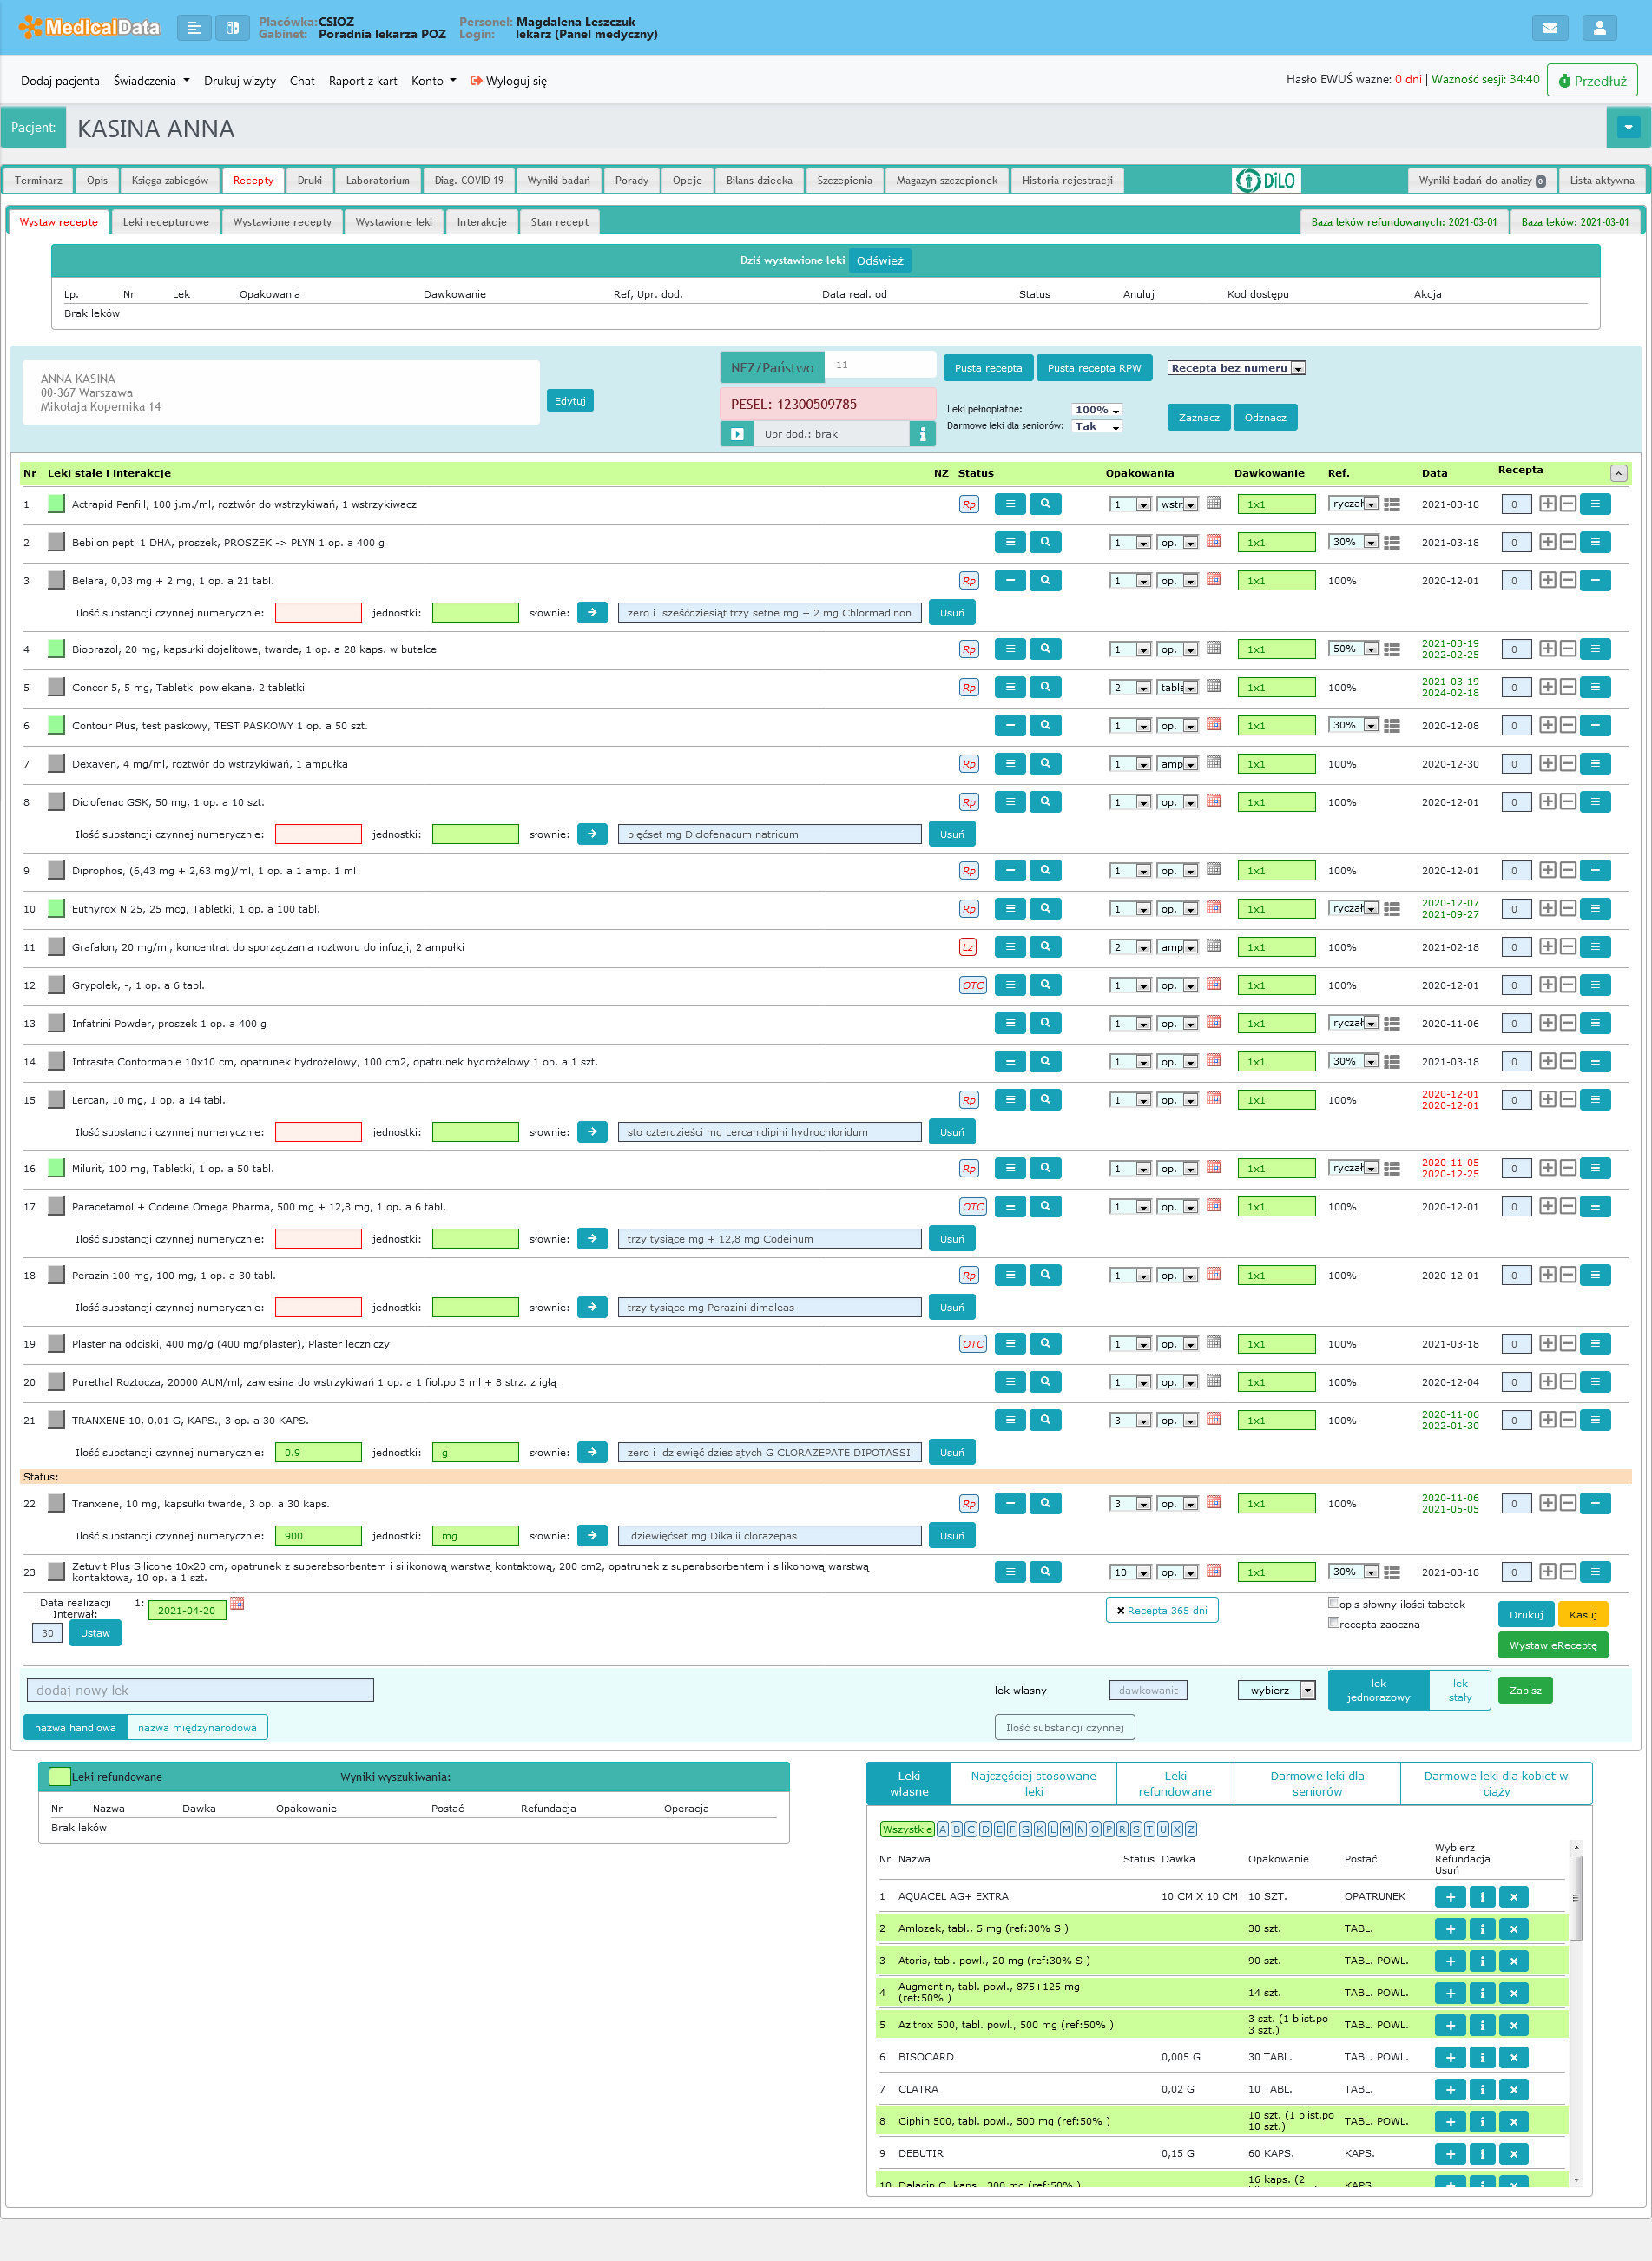The image size is (1652, 2261).
Task: Expand the Świadczenia menu
Action: click(151, 81)
